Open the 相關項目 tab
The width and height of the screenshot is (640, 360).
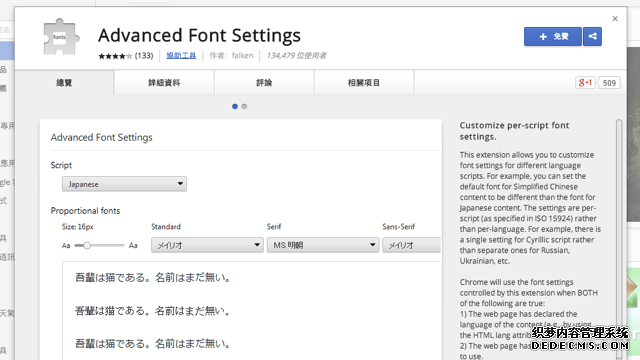364,83
